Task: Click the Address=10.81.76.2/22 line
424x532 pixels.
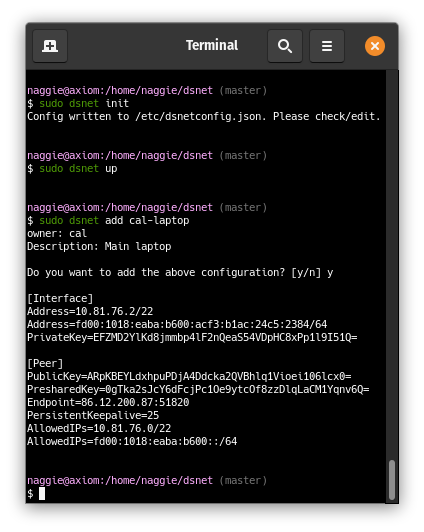Action: 90,311
